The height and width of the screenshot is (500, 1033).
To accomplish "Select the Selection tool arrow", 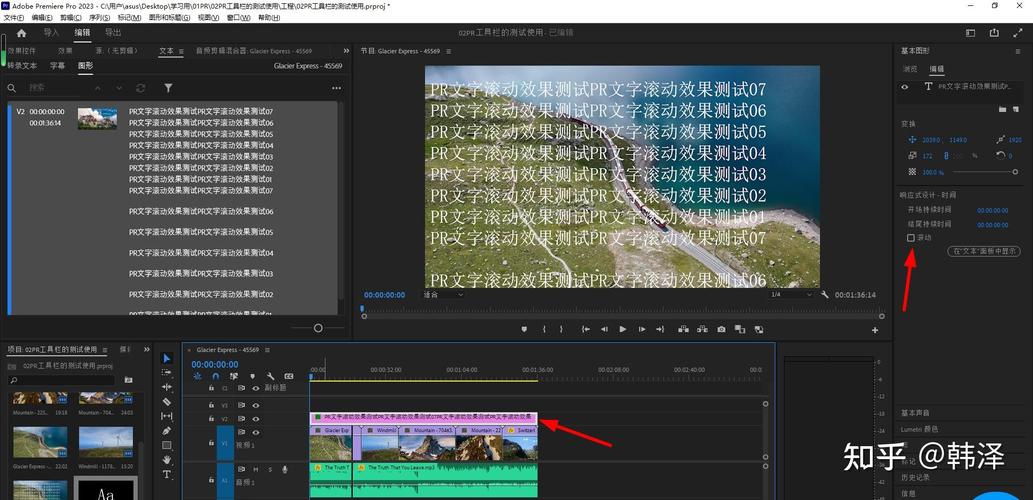I will (x=167, y=358).
